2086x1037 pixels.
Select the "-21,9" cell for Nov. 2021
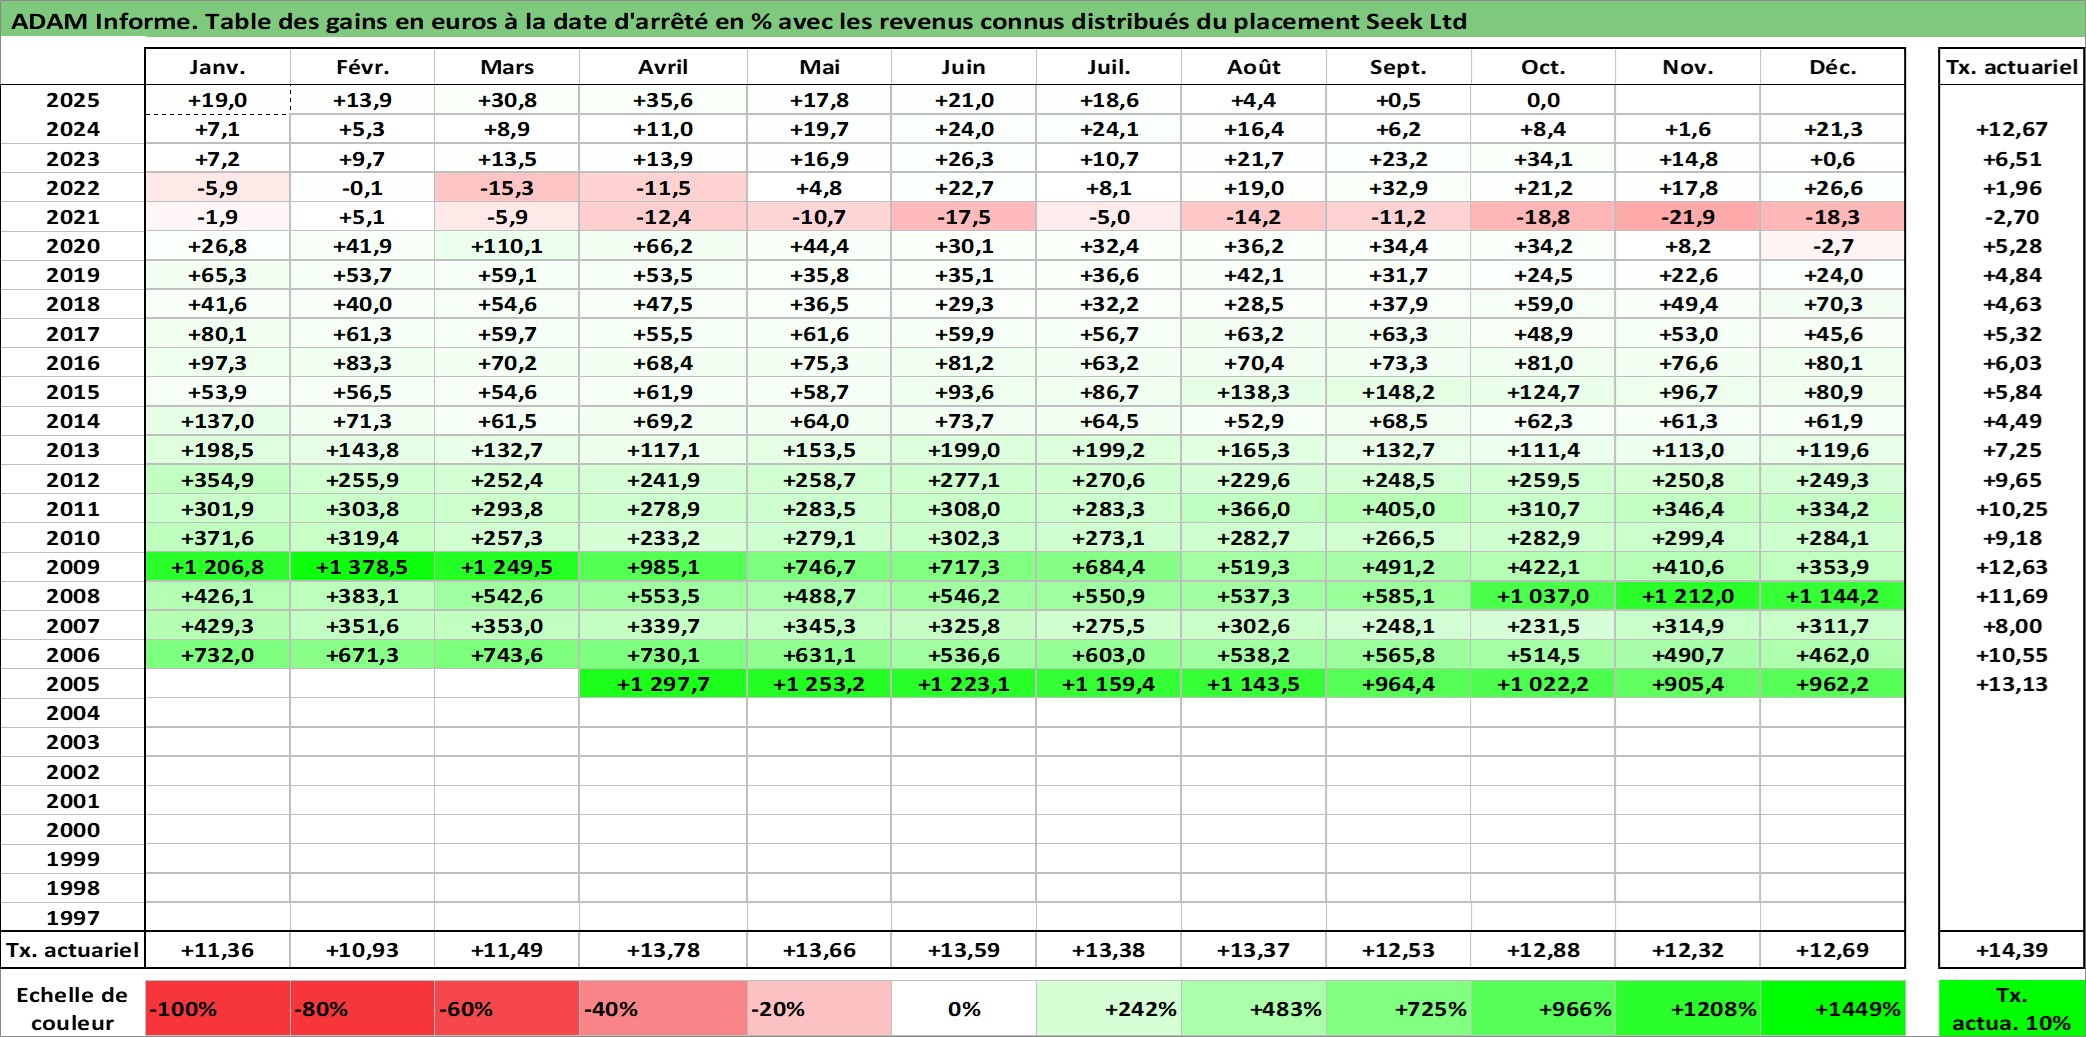click(1688, 217)
